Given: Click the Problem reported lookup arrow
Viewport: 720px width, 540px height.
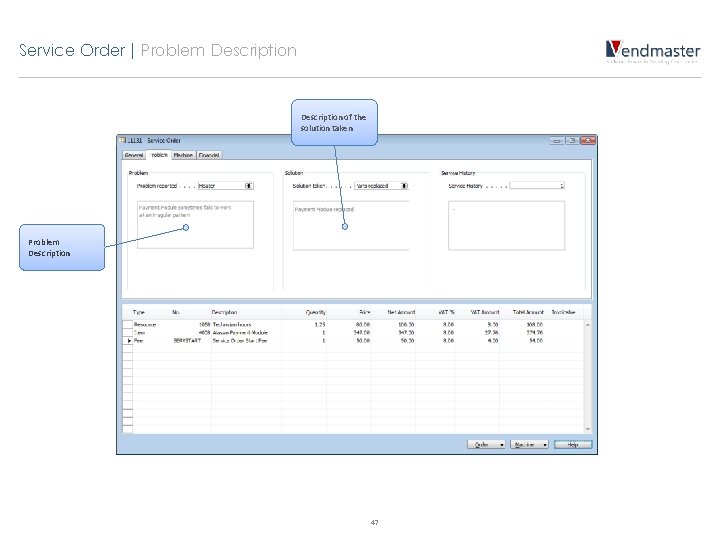Looking at the screenshot, I should 248,186.
